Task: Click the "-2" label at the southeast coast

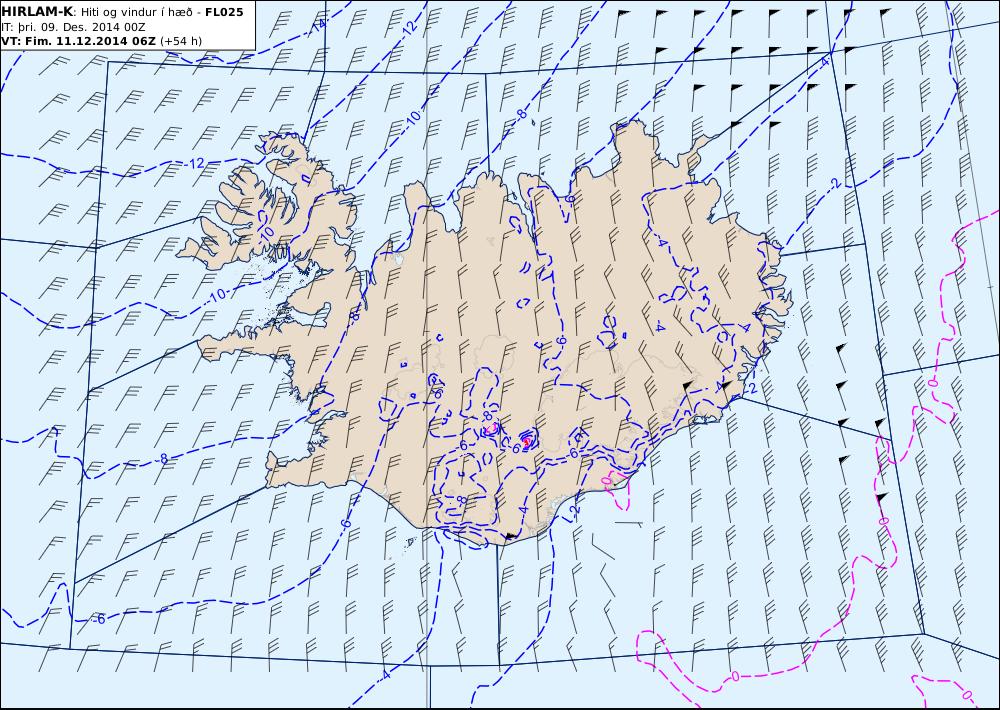Action: 751,388
